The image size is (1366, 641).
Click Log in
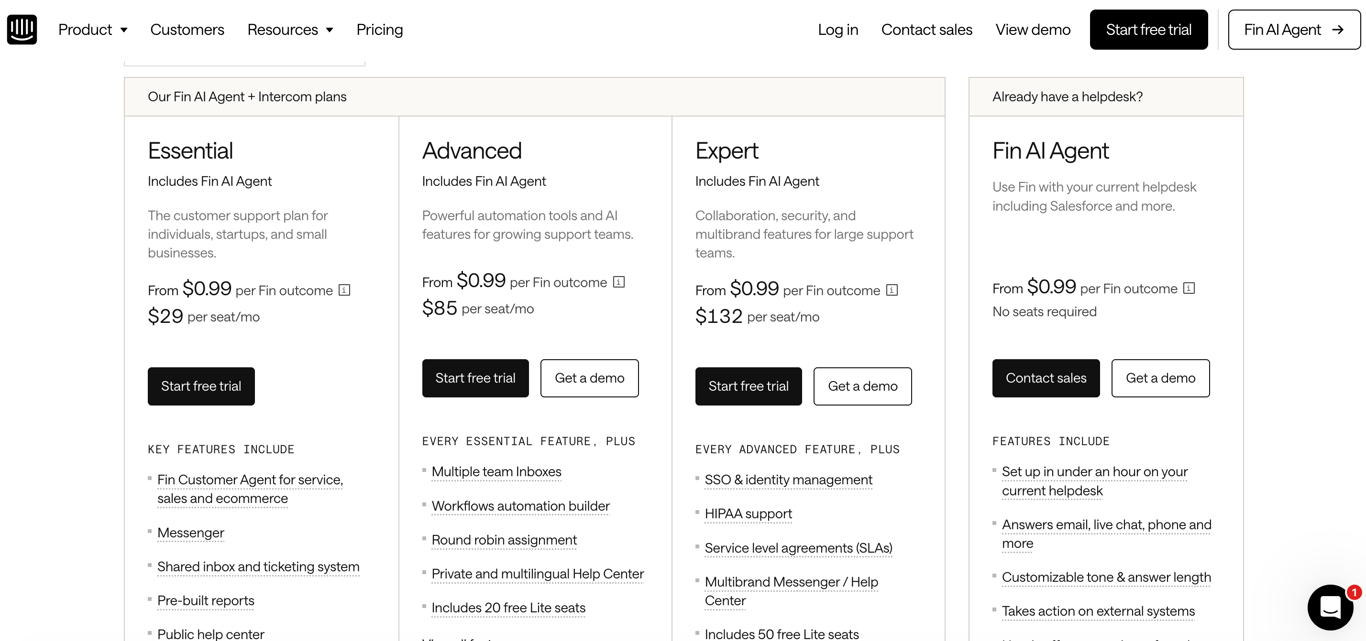coord(838,29)
